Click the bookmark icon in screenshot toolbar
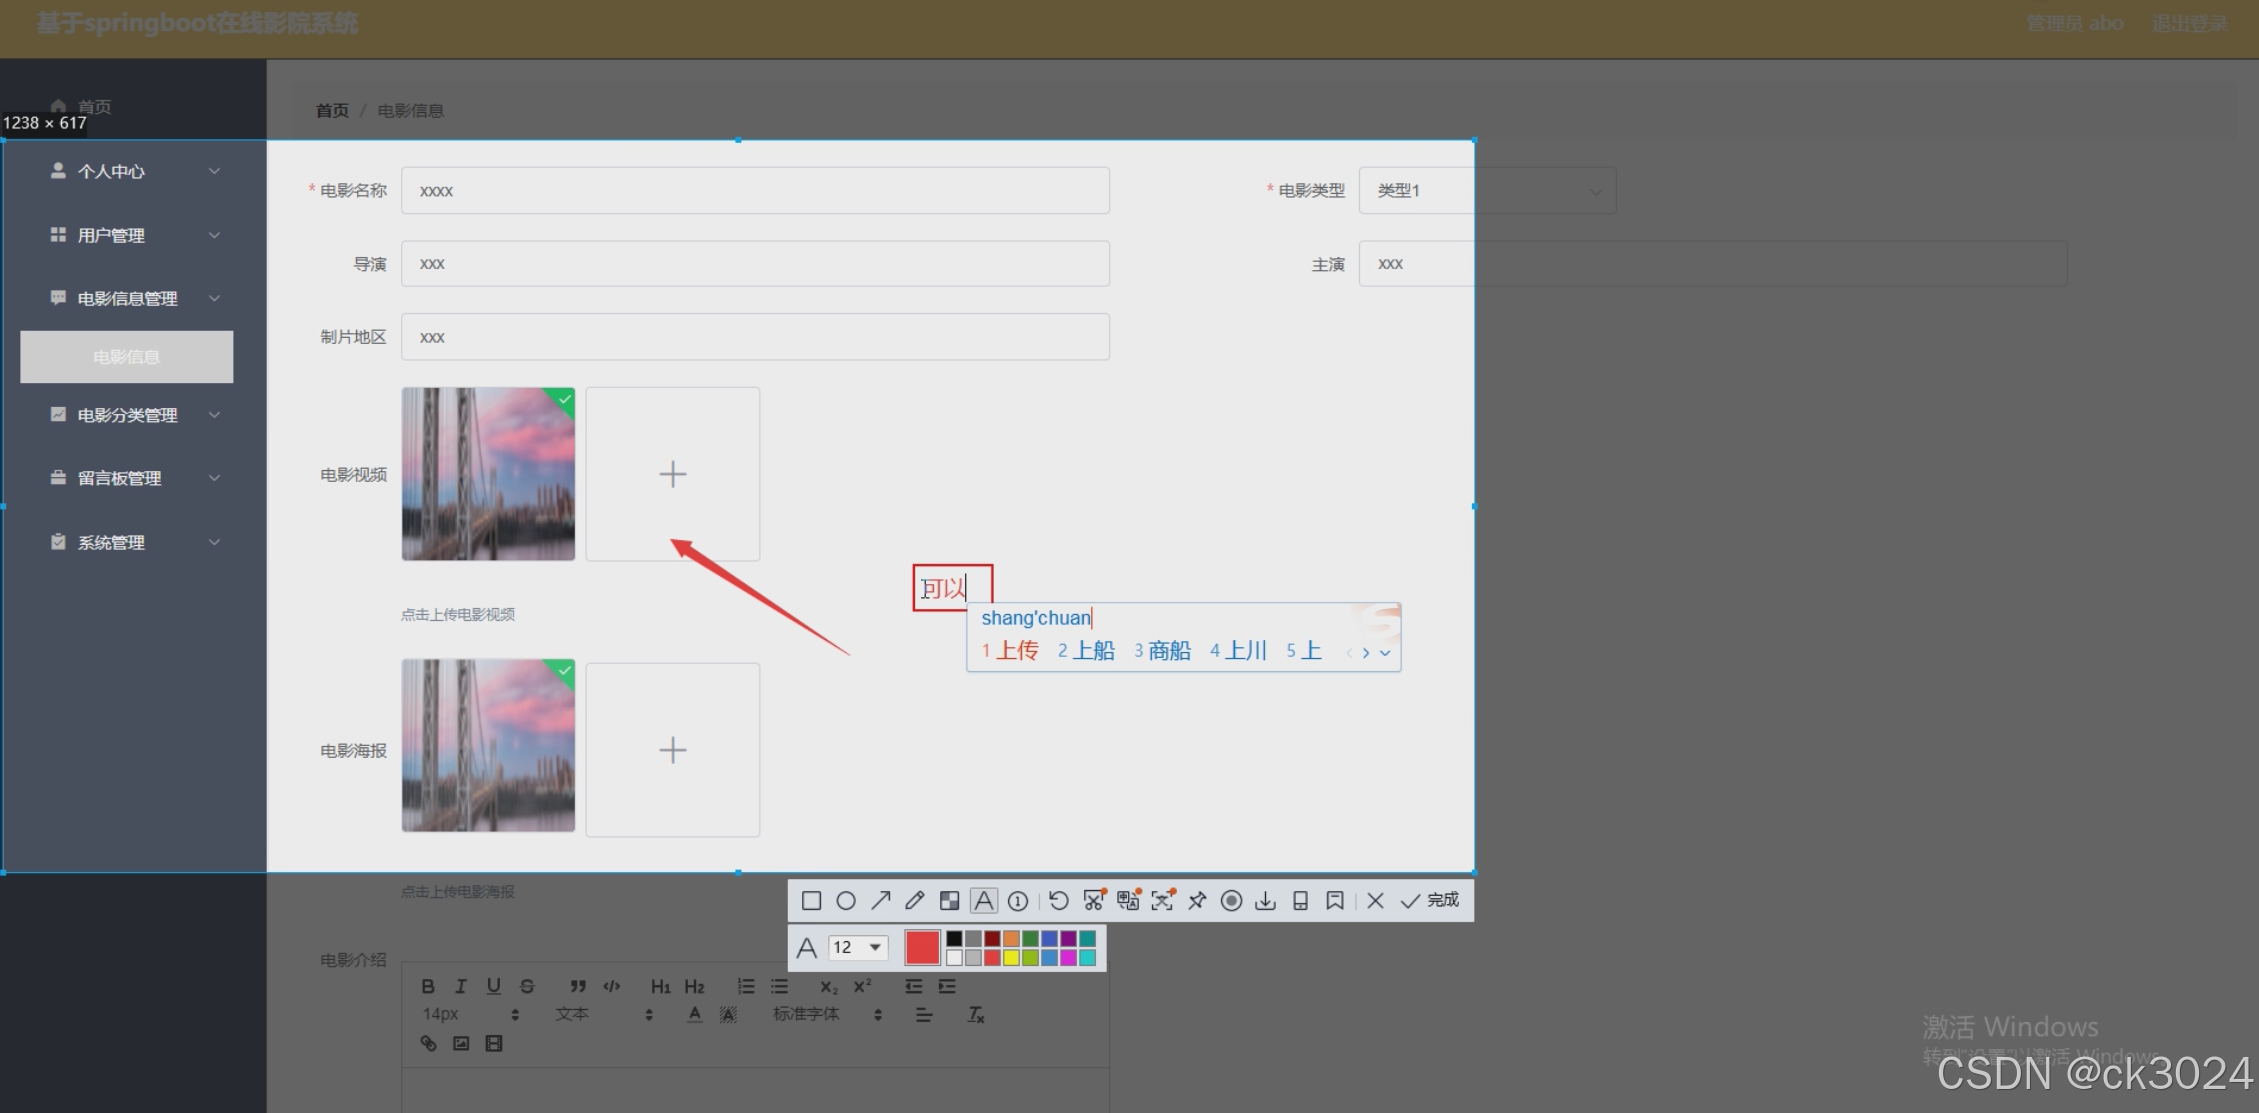The image size is (2259, 1113). 1335,901
